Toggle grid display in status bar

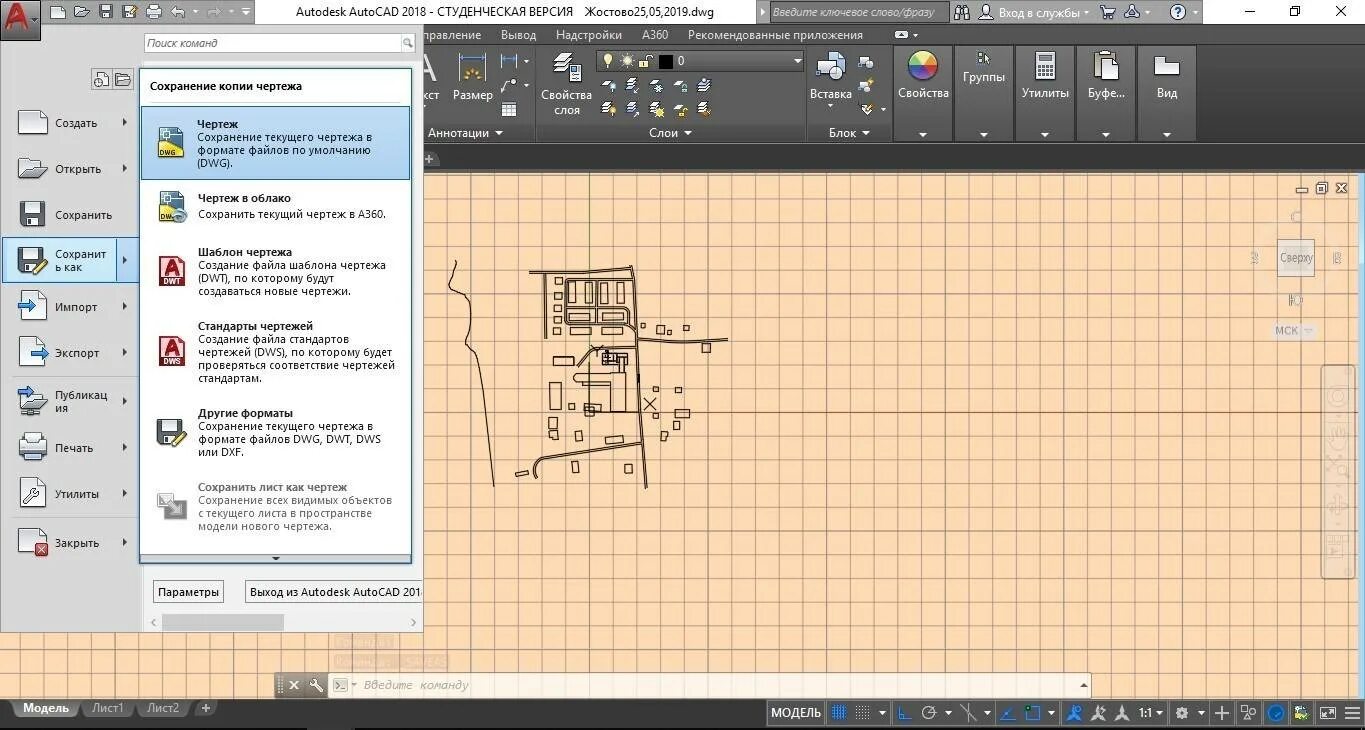tap(839, 713)
